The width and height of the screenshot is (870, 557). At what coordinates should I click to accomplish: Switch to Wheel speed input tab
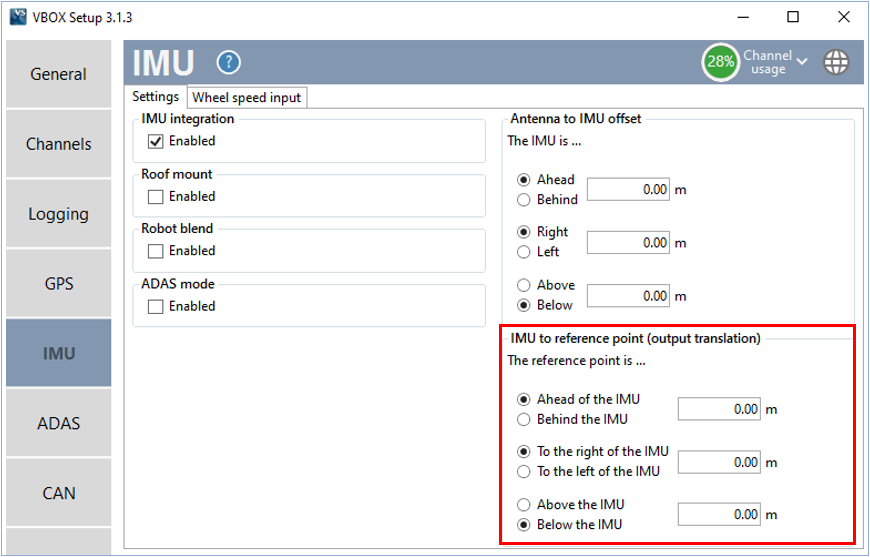coord(246,98)
